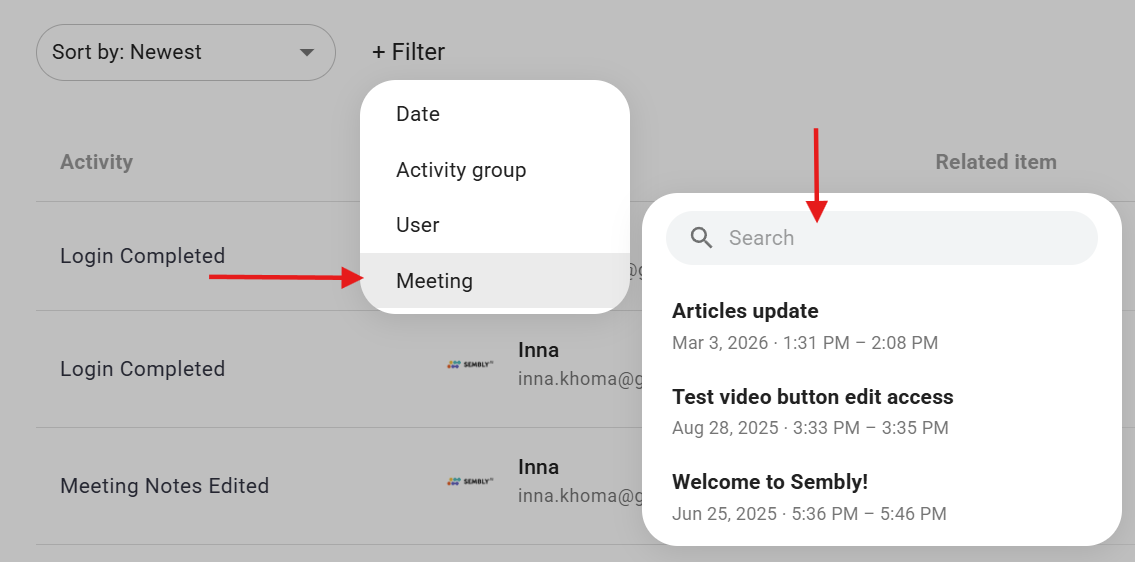Click Sembly logo in second Login Completed row

click(470, 365)
